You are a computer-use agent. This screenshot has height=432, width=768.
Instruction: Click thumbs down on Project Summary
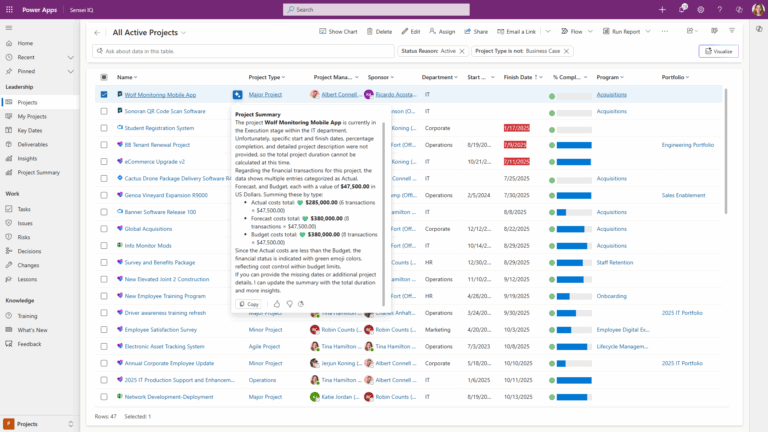289,304
